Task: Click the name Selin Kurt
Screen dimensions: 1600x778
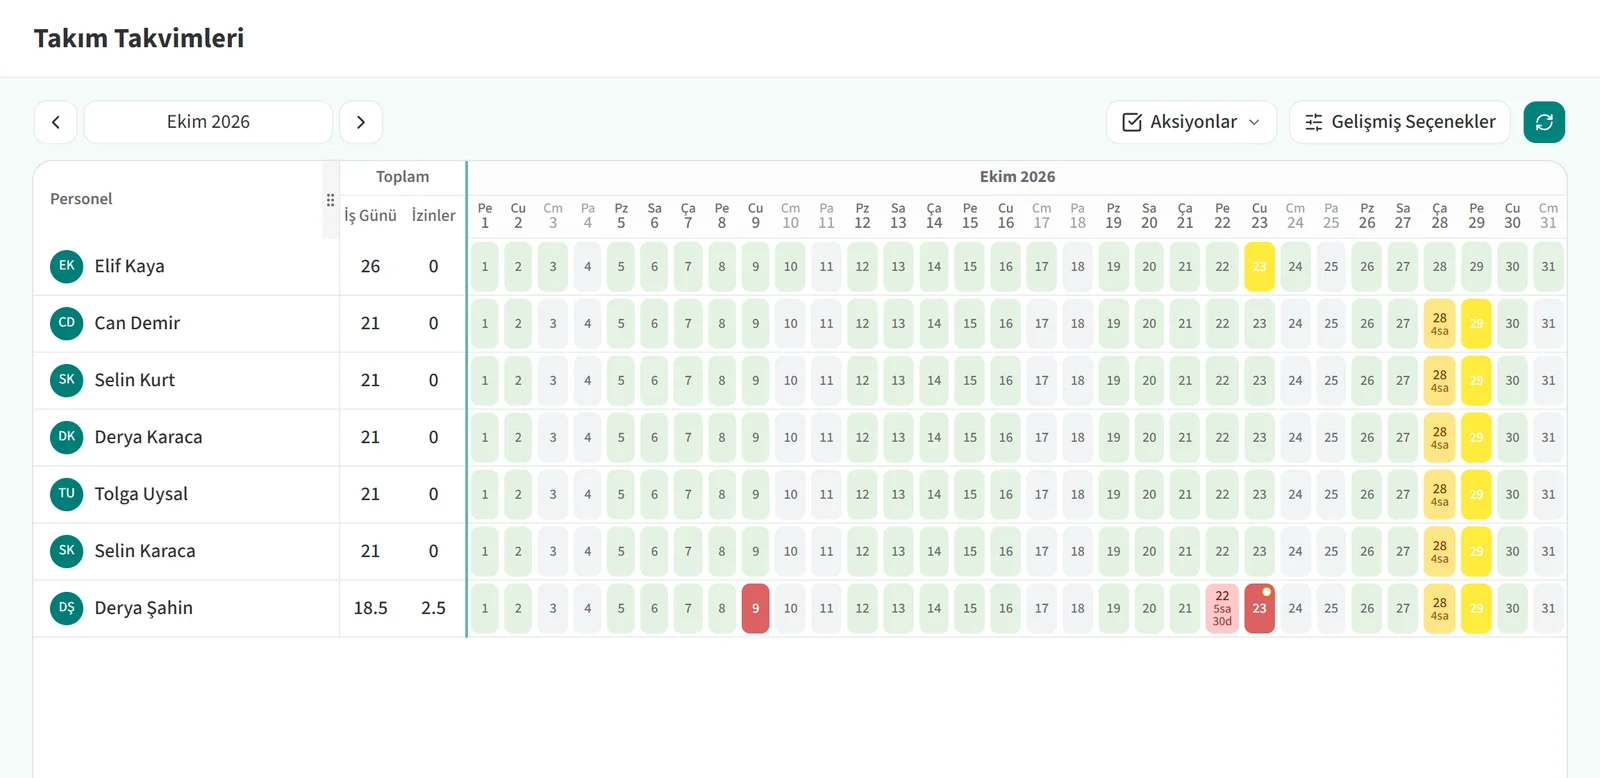Action: (x=134, y=380)
